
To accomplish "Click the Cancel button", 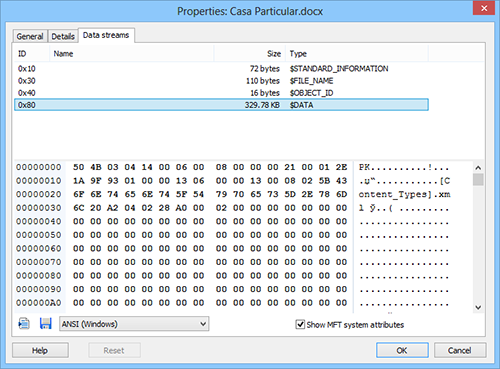I will tap(460, 350).
